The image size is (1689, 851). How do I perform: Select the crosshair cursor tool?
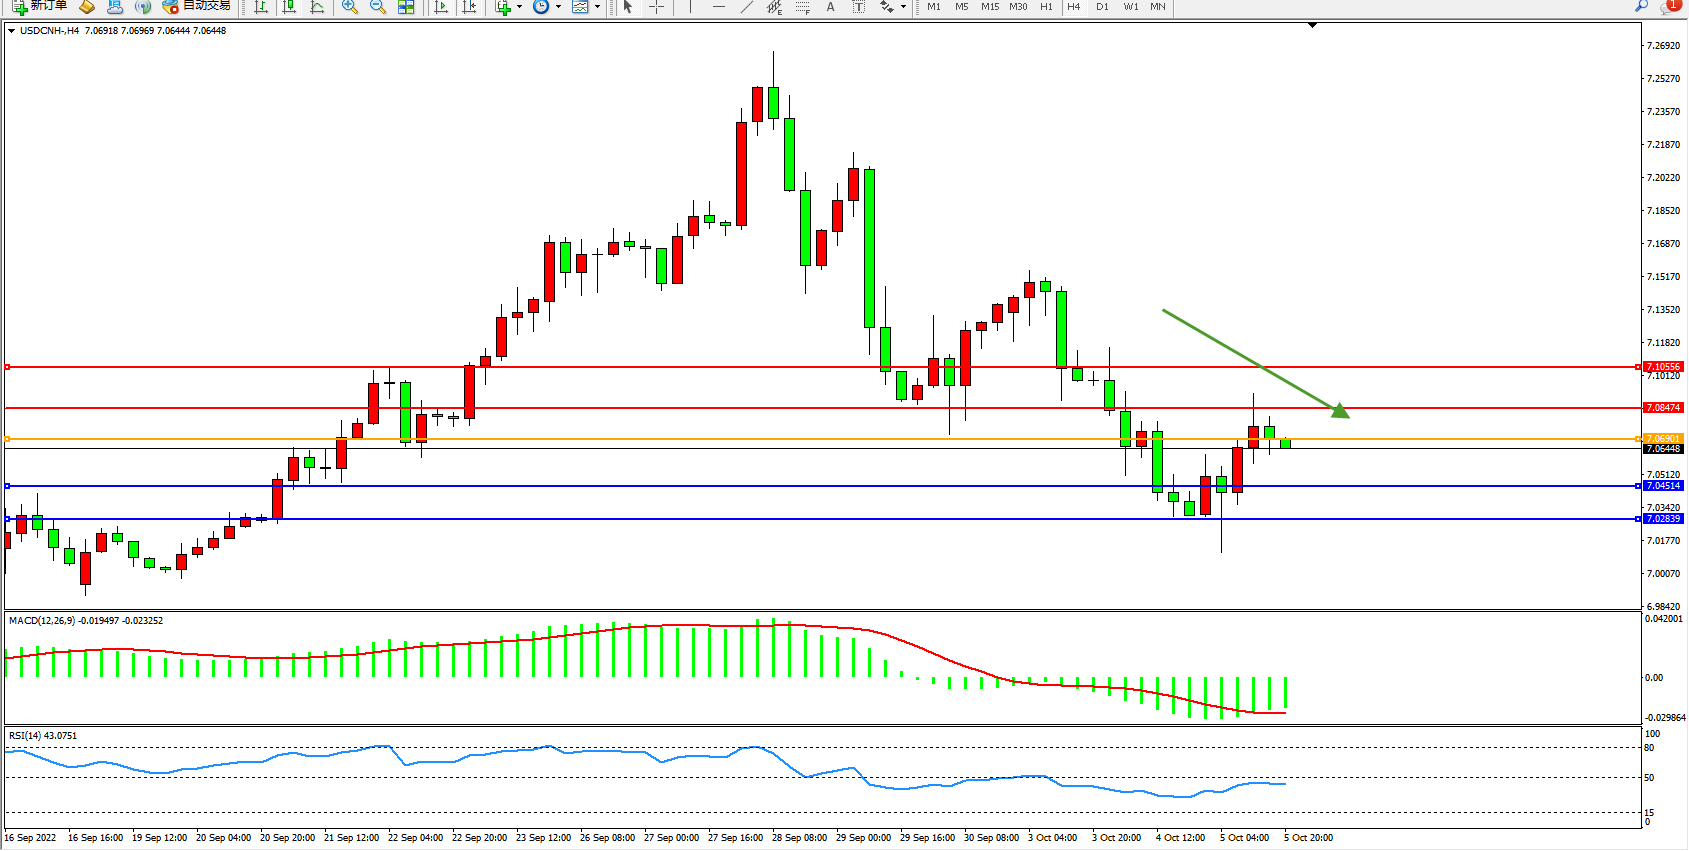click(656, 7)
